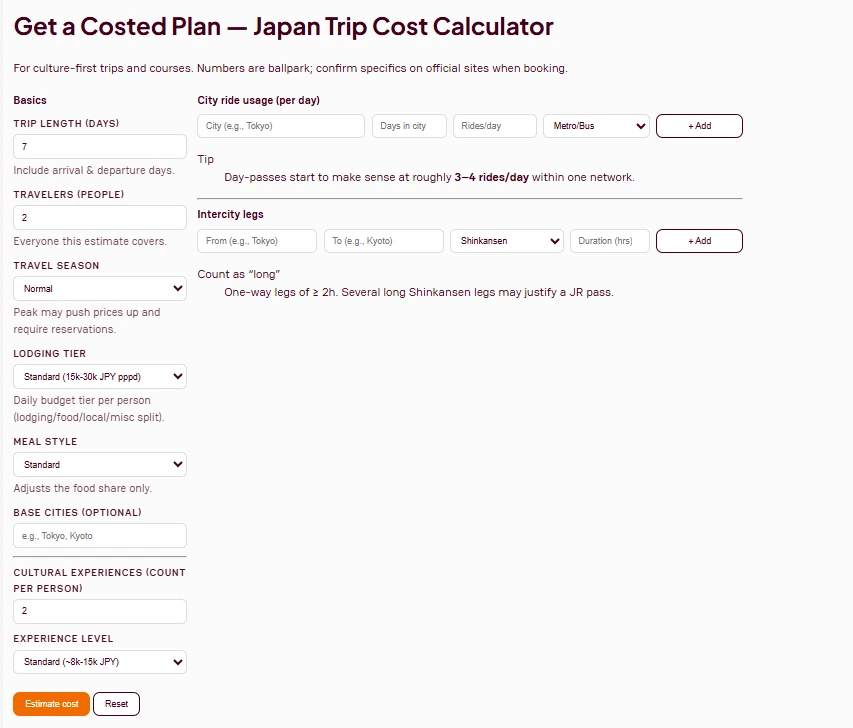The width and height of the screenshot is (853, 728).
Task: Open the Metro/Bus transport mode dropdown
Action: point(596,125)
